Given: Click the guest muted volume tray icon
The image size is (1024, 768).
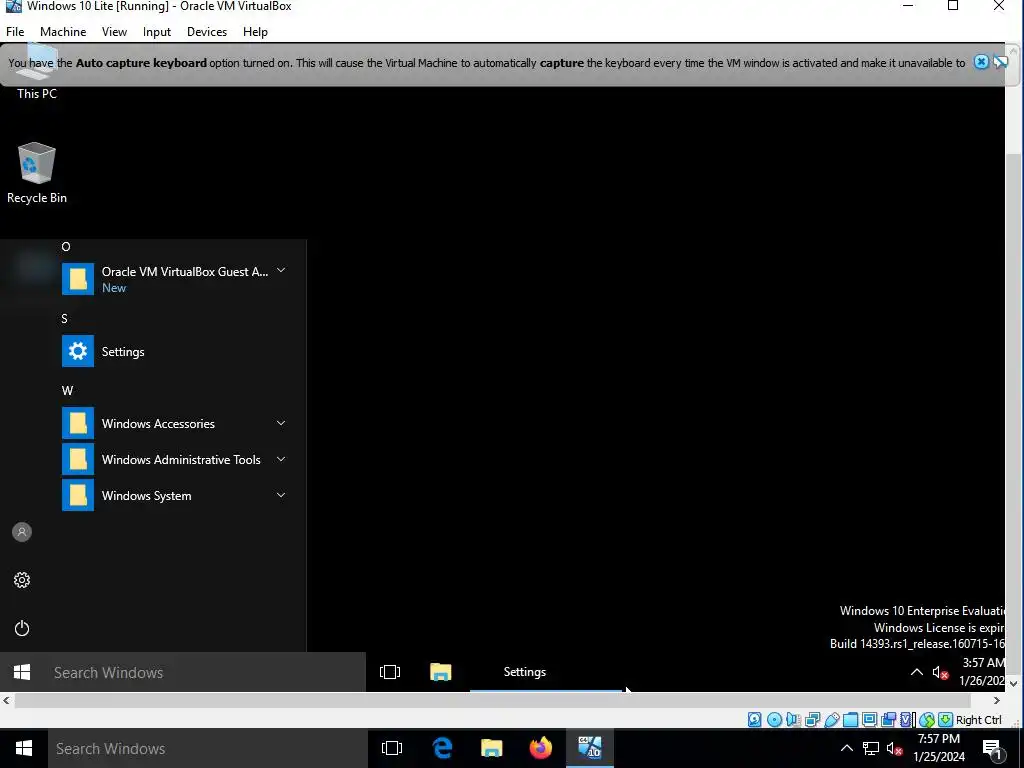Looking at the screenshot, I should pyautogui.click(x=940, y=673).
